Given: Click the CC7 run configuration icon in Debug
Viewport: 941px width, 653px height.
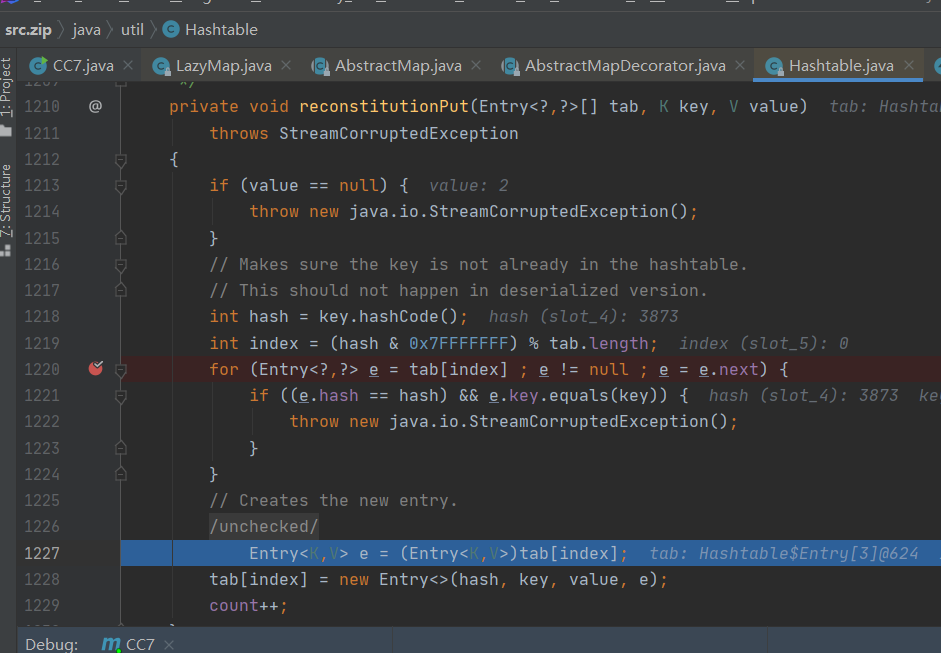Looking at the screenshot, I should click(111, 644).
